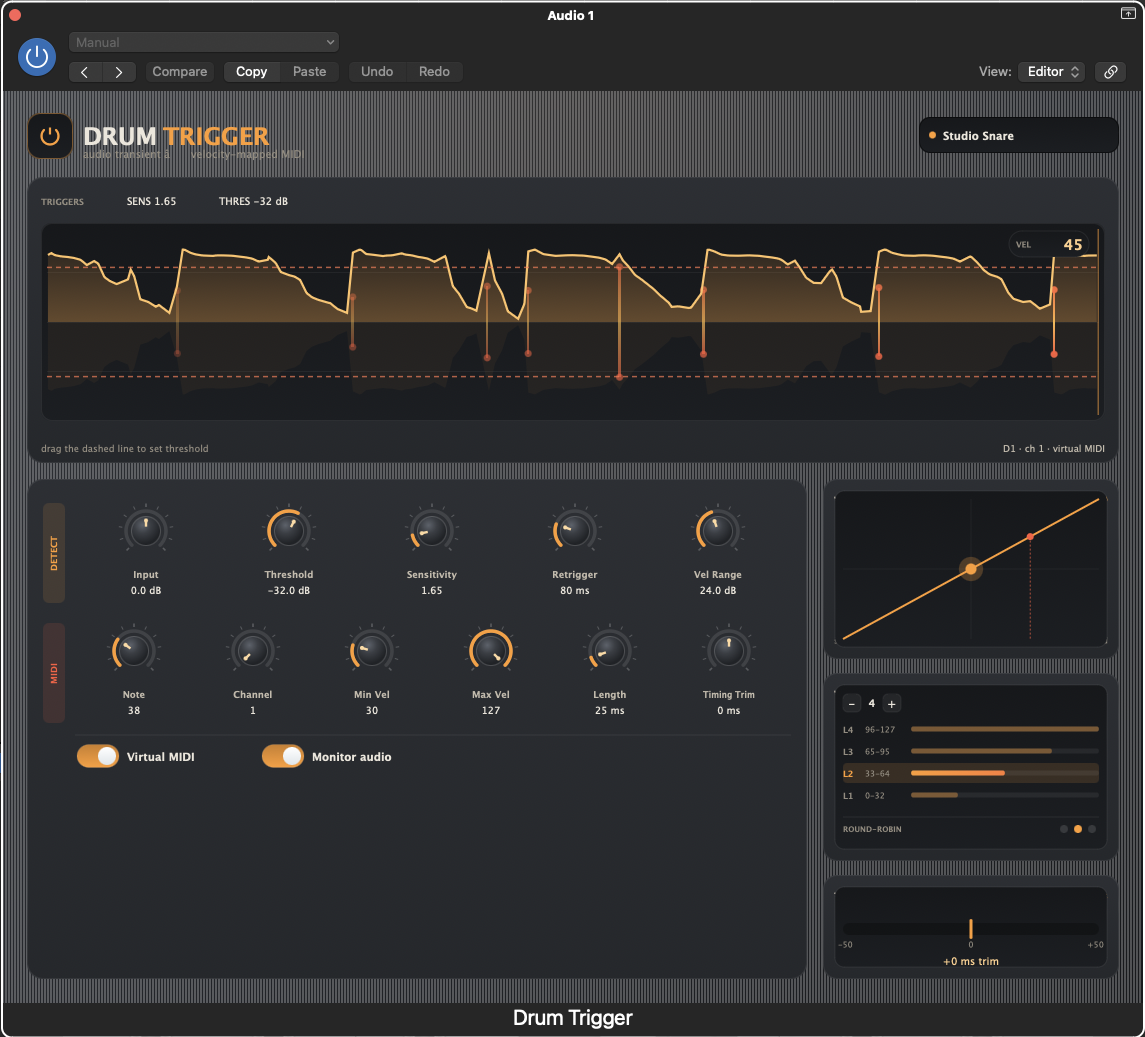Click the Redo button

pos(434,72)
